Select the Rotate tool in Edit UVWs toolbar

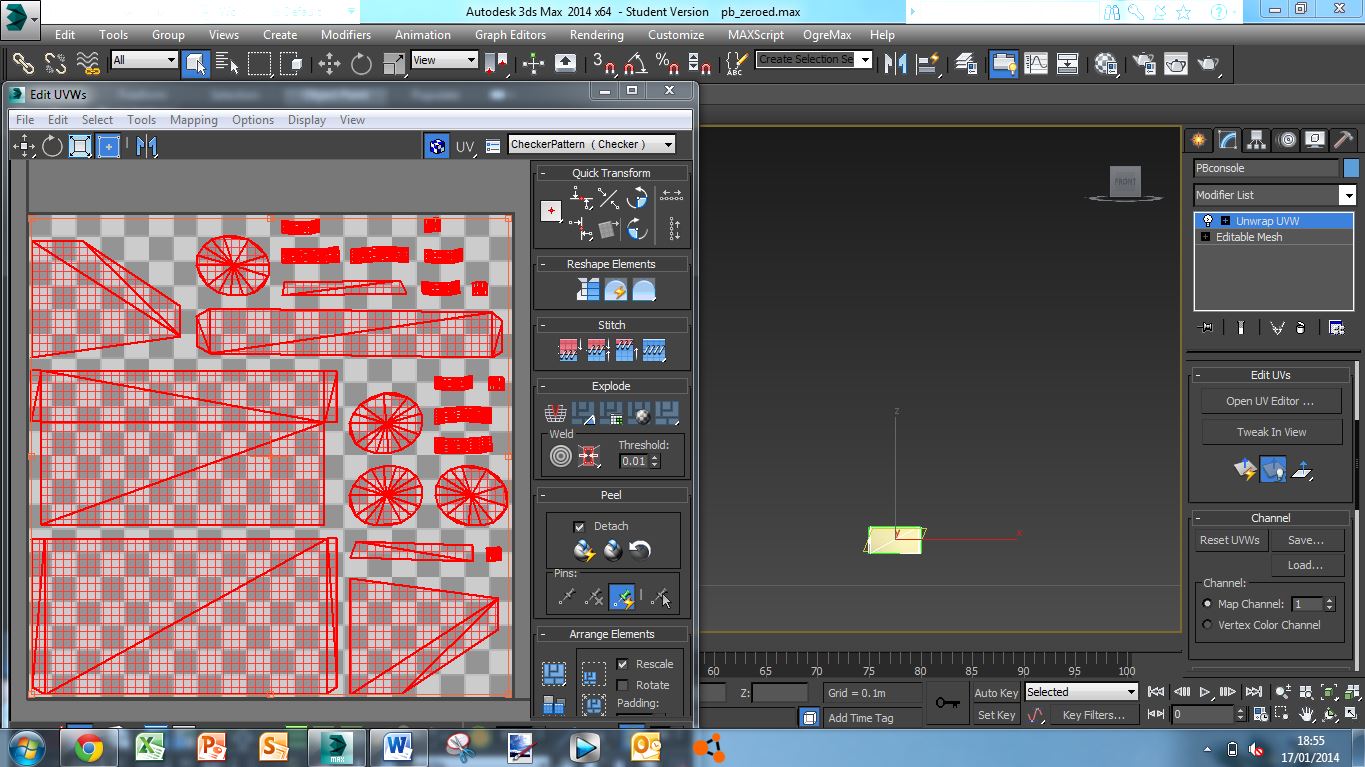click(x=52, y=146)
